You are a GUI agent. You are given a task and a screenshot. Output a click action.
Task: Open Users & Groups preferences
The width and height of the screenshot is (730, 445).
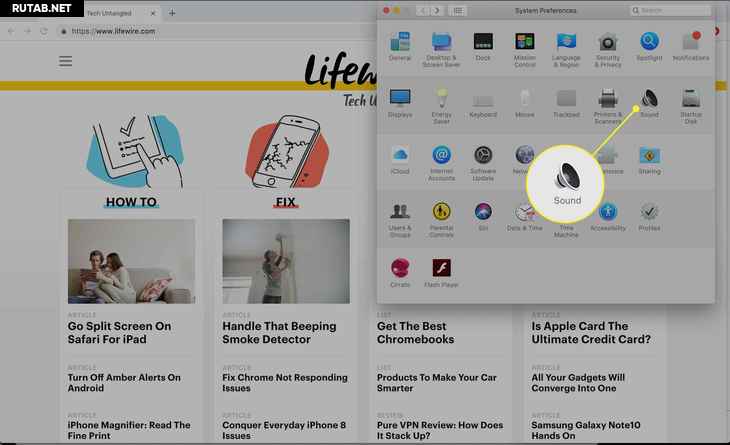(x=400, y=220)
